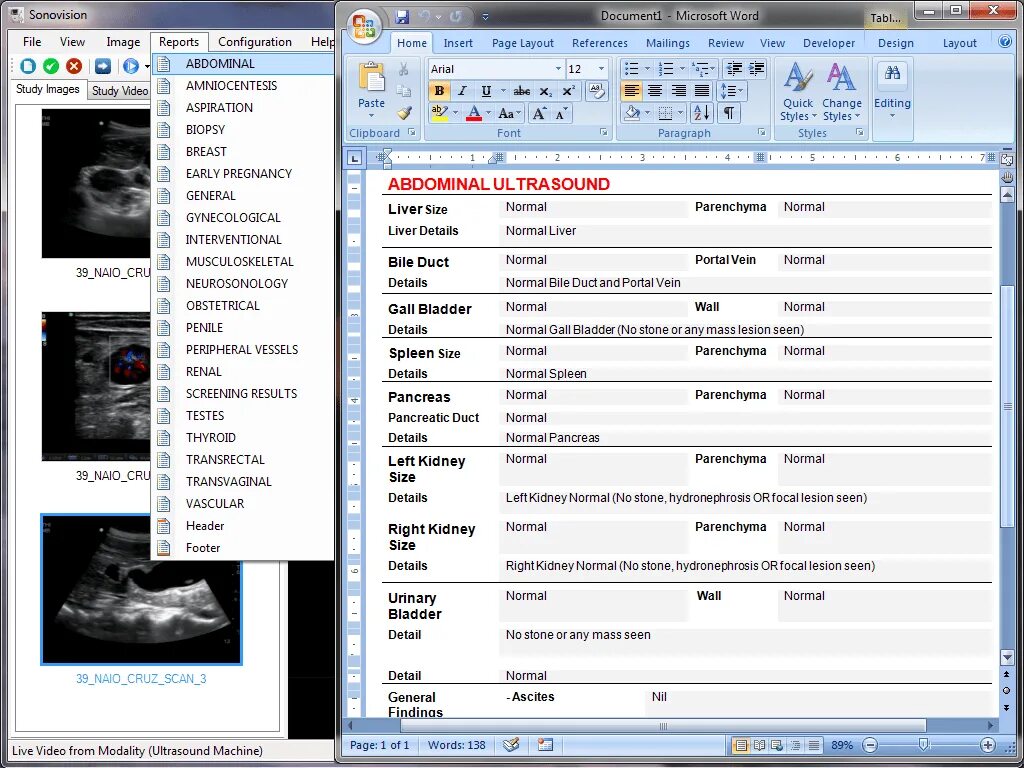Image resolution: width=1024 pixels, height=768 pixels.
Task: Open the Numbering dropdown arrow
Action: [682, 69]
